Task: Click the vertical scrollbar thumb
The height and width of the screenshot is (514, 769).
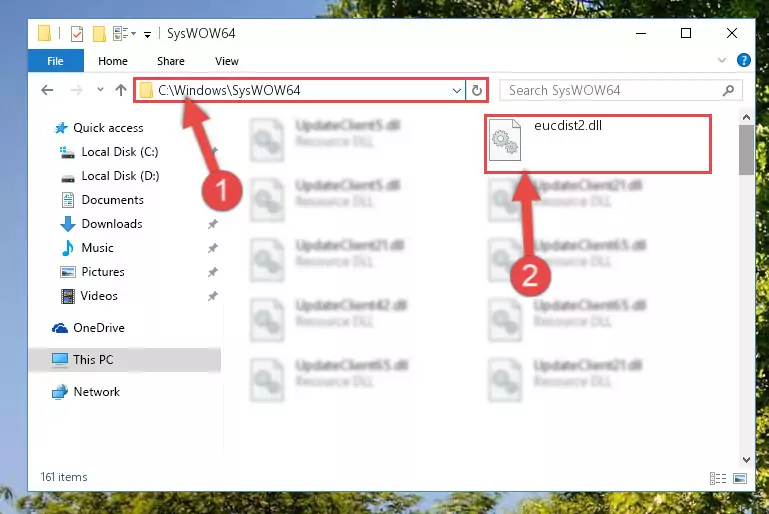Action: 746,150
